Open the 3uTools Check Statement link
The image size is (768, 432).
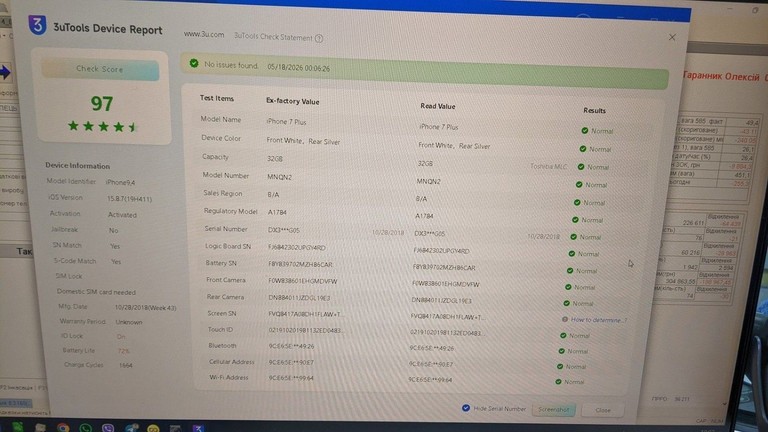pos(273,37)
